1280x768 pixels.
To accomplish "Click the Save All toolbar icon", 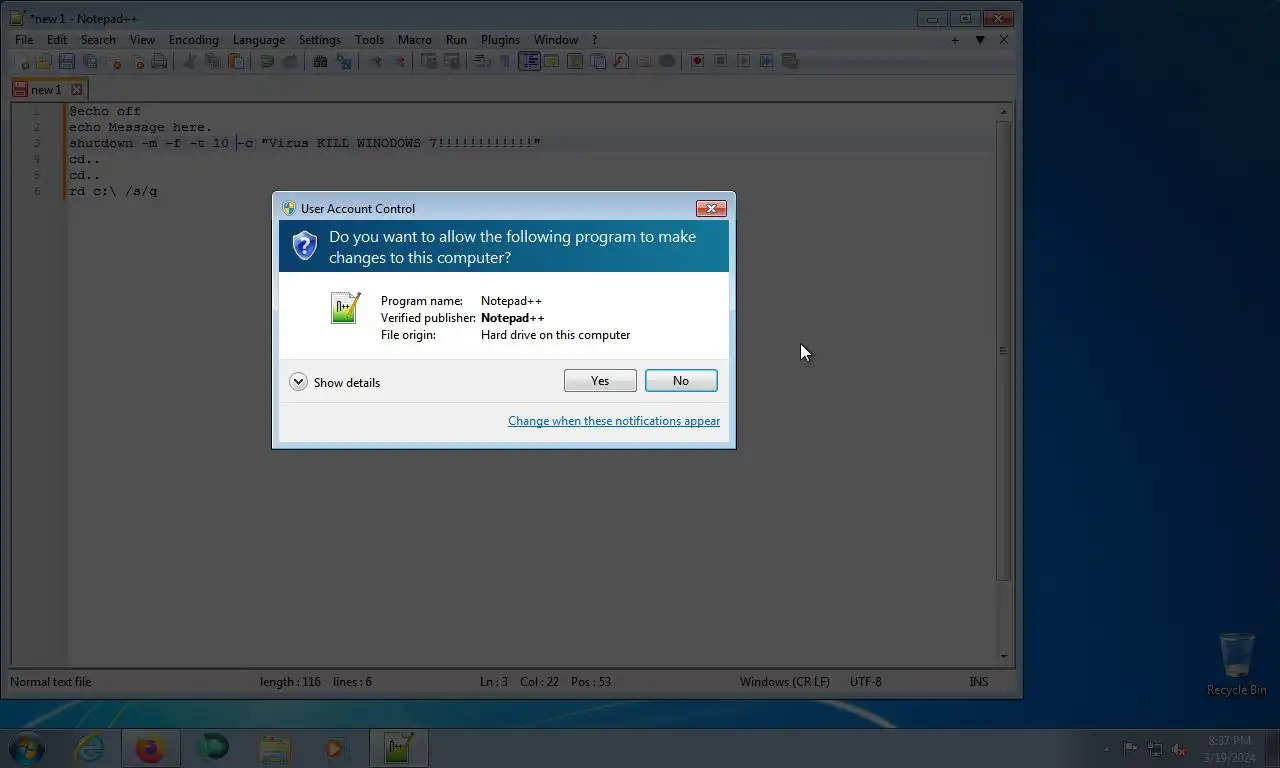I will (90, 61).
